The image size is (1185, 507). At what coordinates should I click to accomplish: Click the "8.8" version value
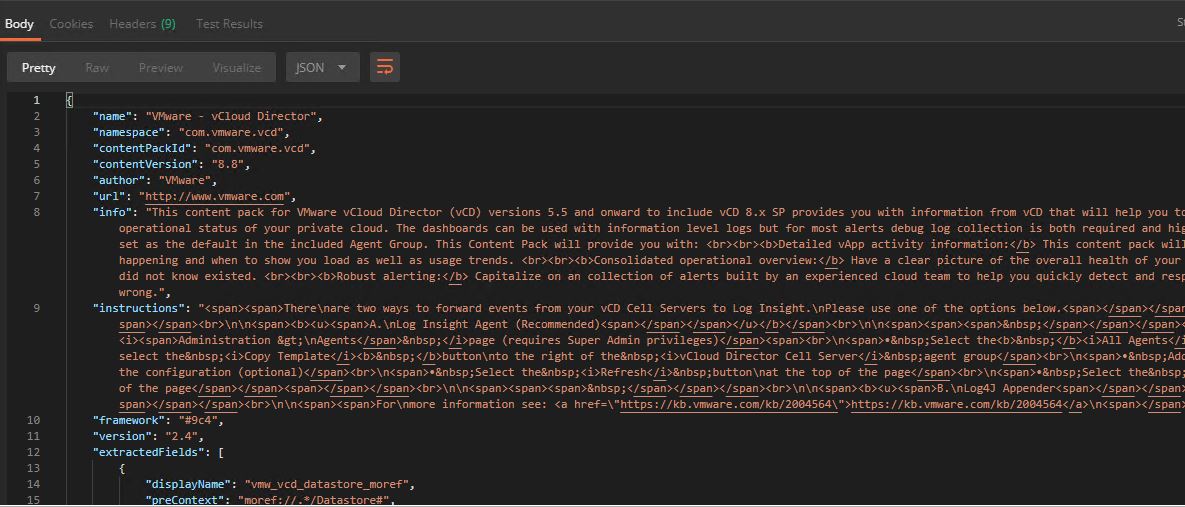click(227, 164)
